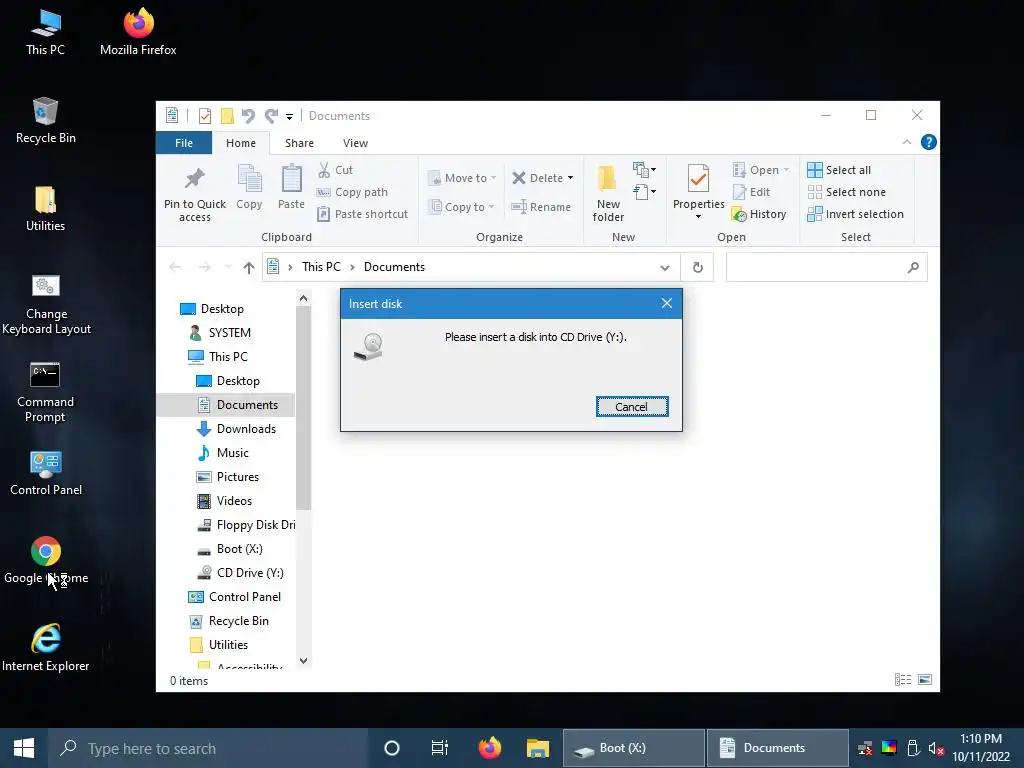Select Internet Explorer desktop icon

[x=46, y=648]
